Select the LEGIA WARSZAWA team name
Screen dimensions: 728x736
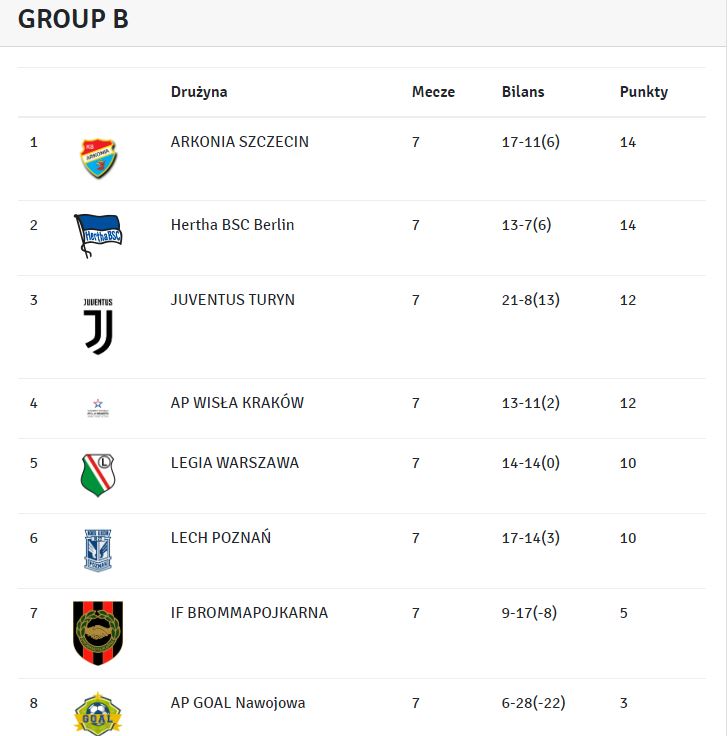[235, 463]
